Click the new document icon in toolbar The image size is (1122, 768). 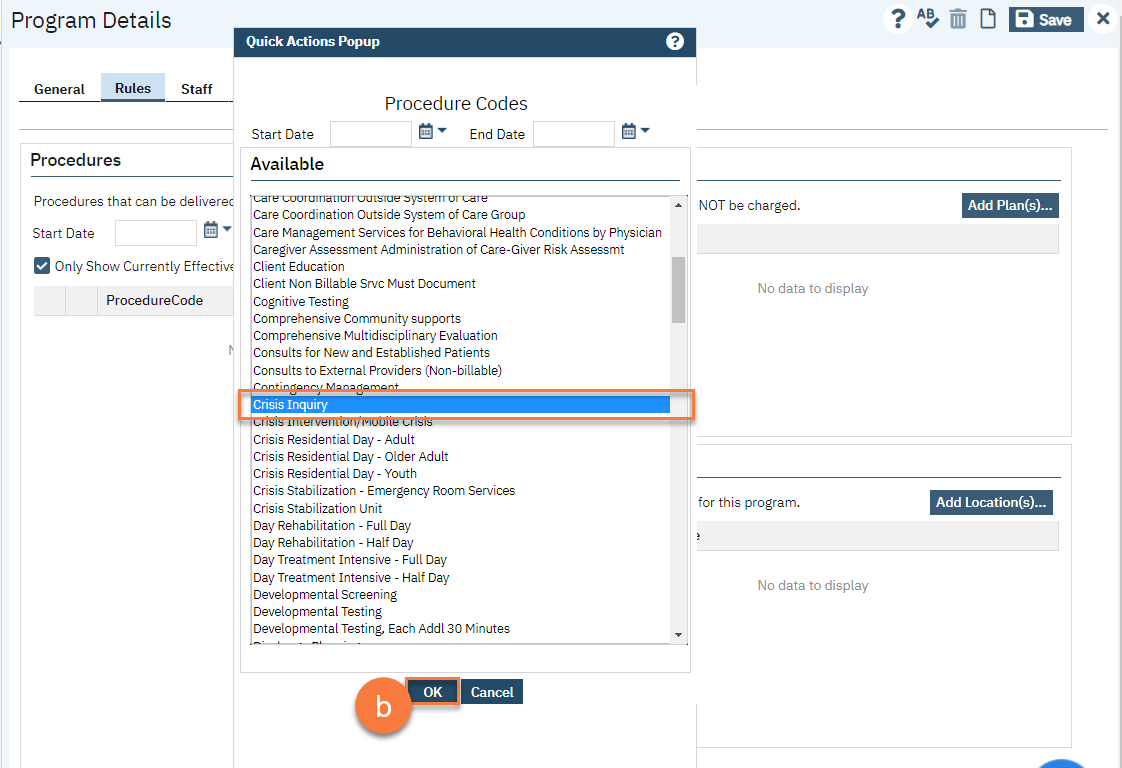click(x=988, y=19)
